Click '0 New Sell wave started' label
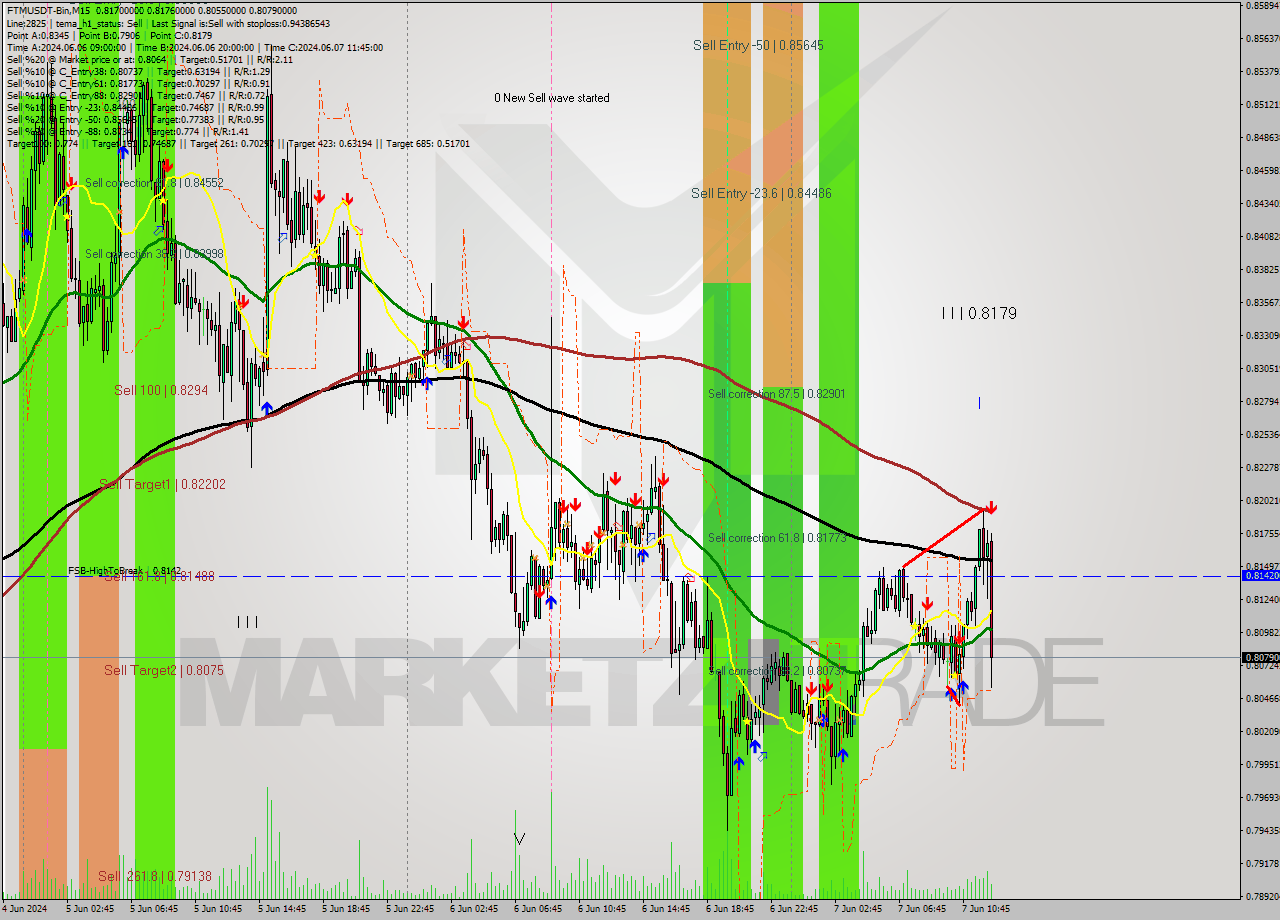Viewport: 1280px width, 920px height. [552, 98]
